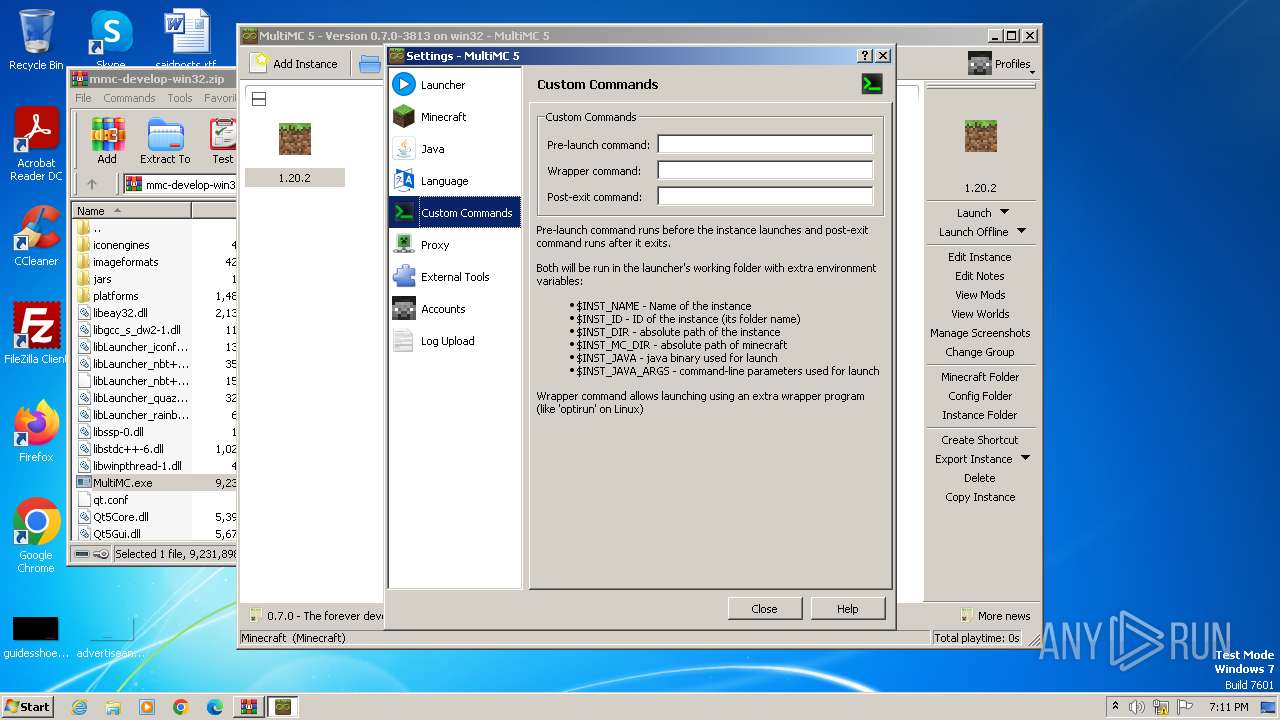Image resolution: width=1280 pixels, height=720 pixels.
Task: Open Recycle Bin desktop icon
Action: pyautogui.click(x=36, y=40)
